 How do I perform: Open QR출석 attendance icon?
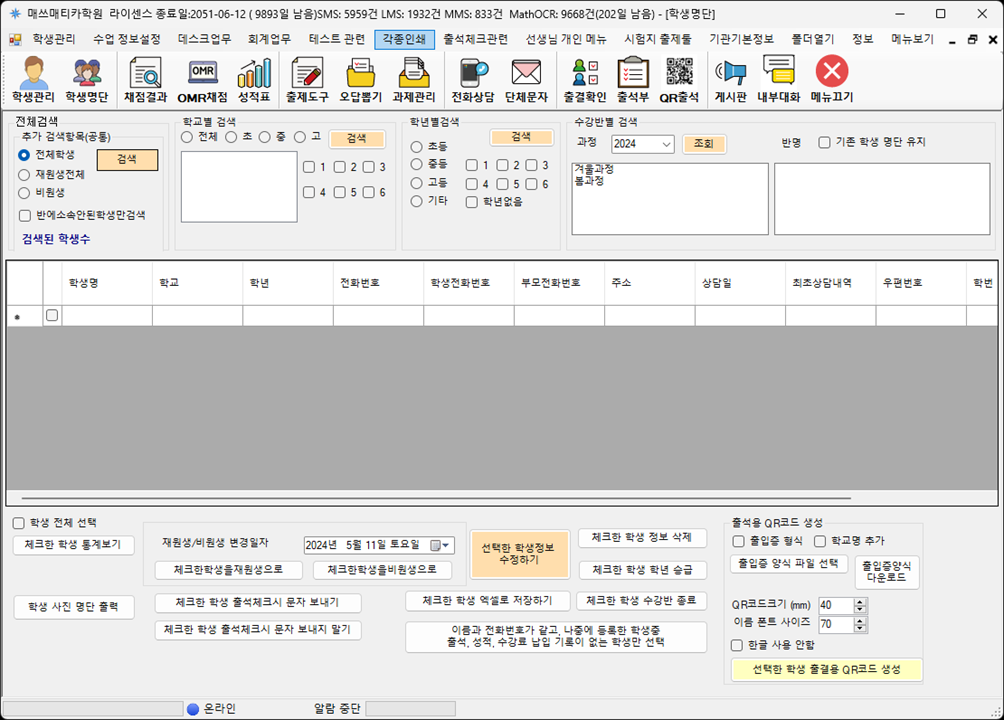[679, 80]
